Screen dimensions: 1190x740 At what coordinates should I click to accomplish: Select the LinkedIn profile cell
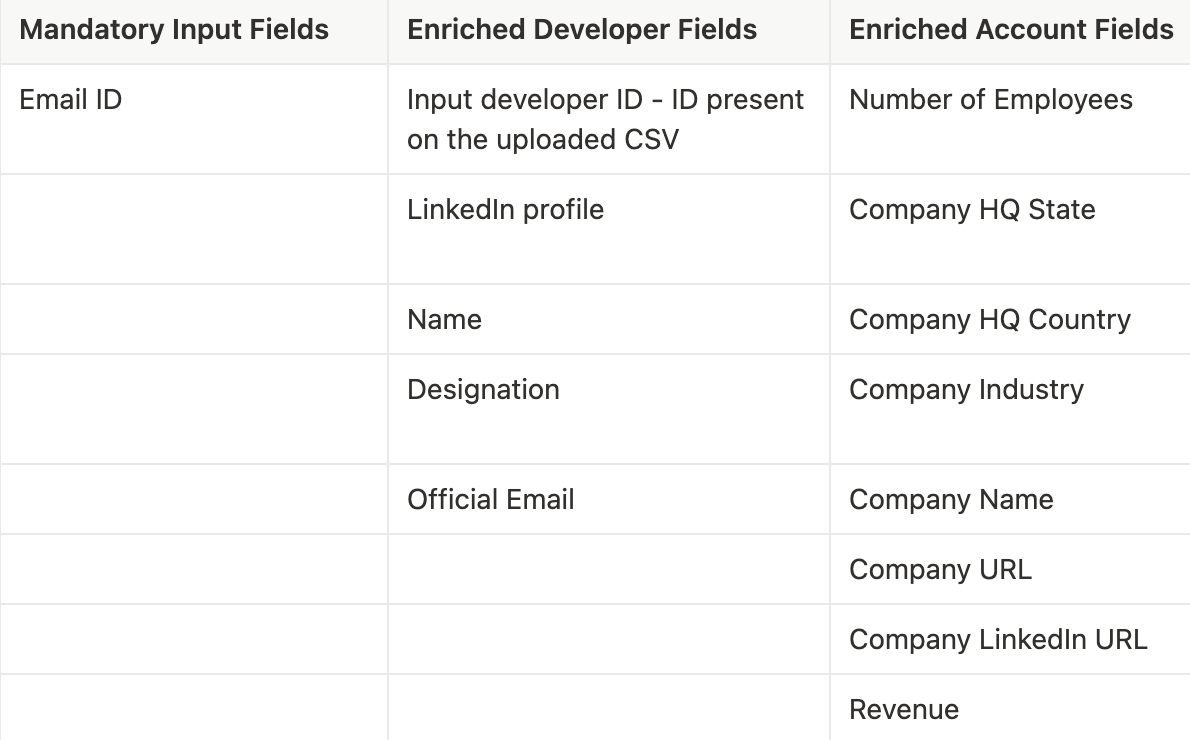(x=505, y=210)
